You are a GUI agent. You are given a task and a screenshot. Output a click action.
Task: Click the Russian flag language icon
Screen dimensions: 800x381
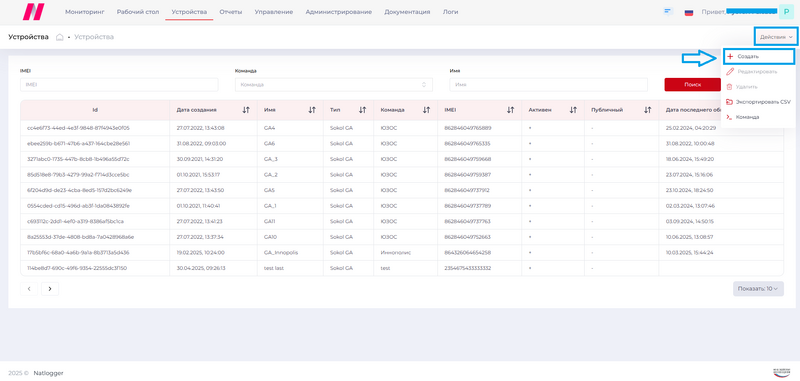pos(688,12)
